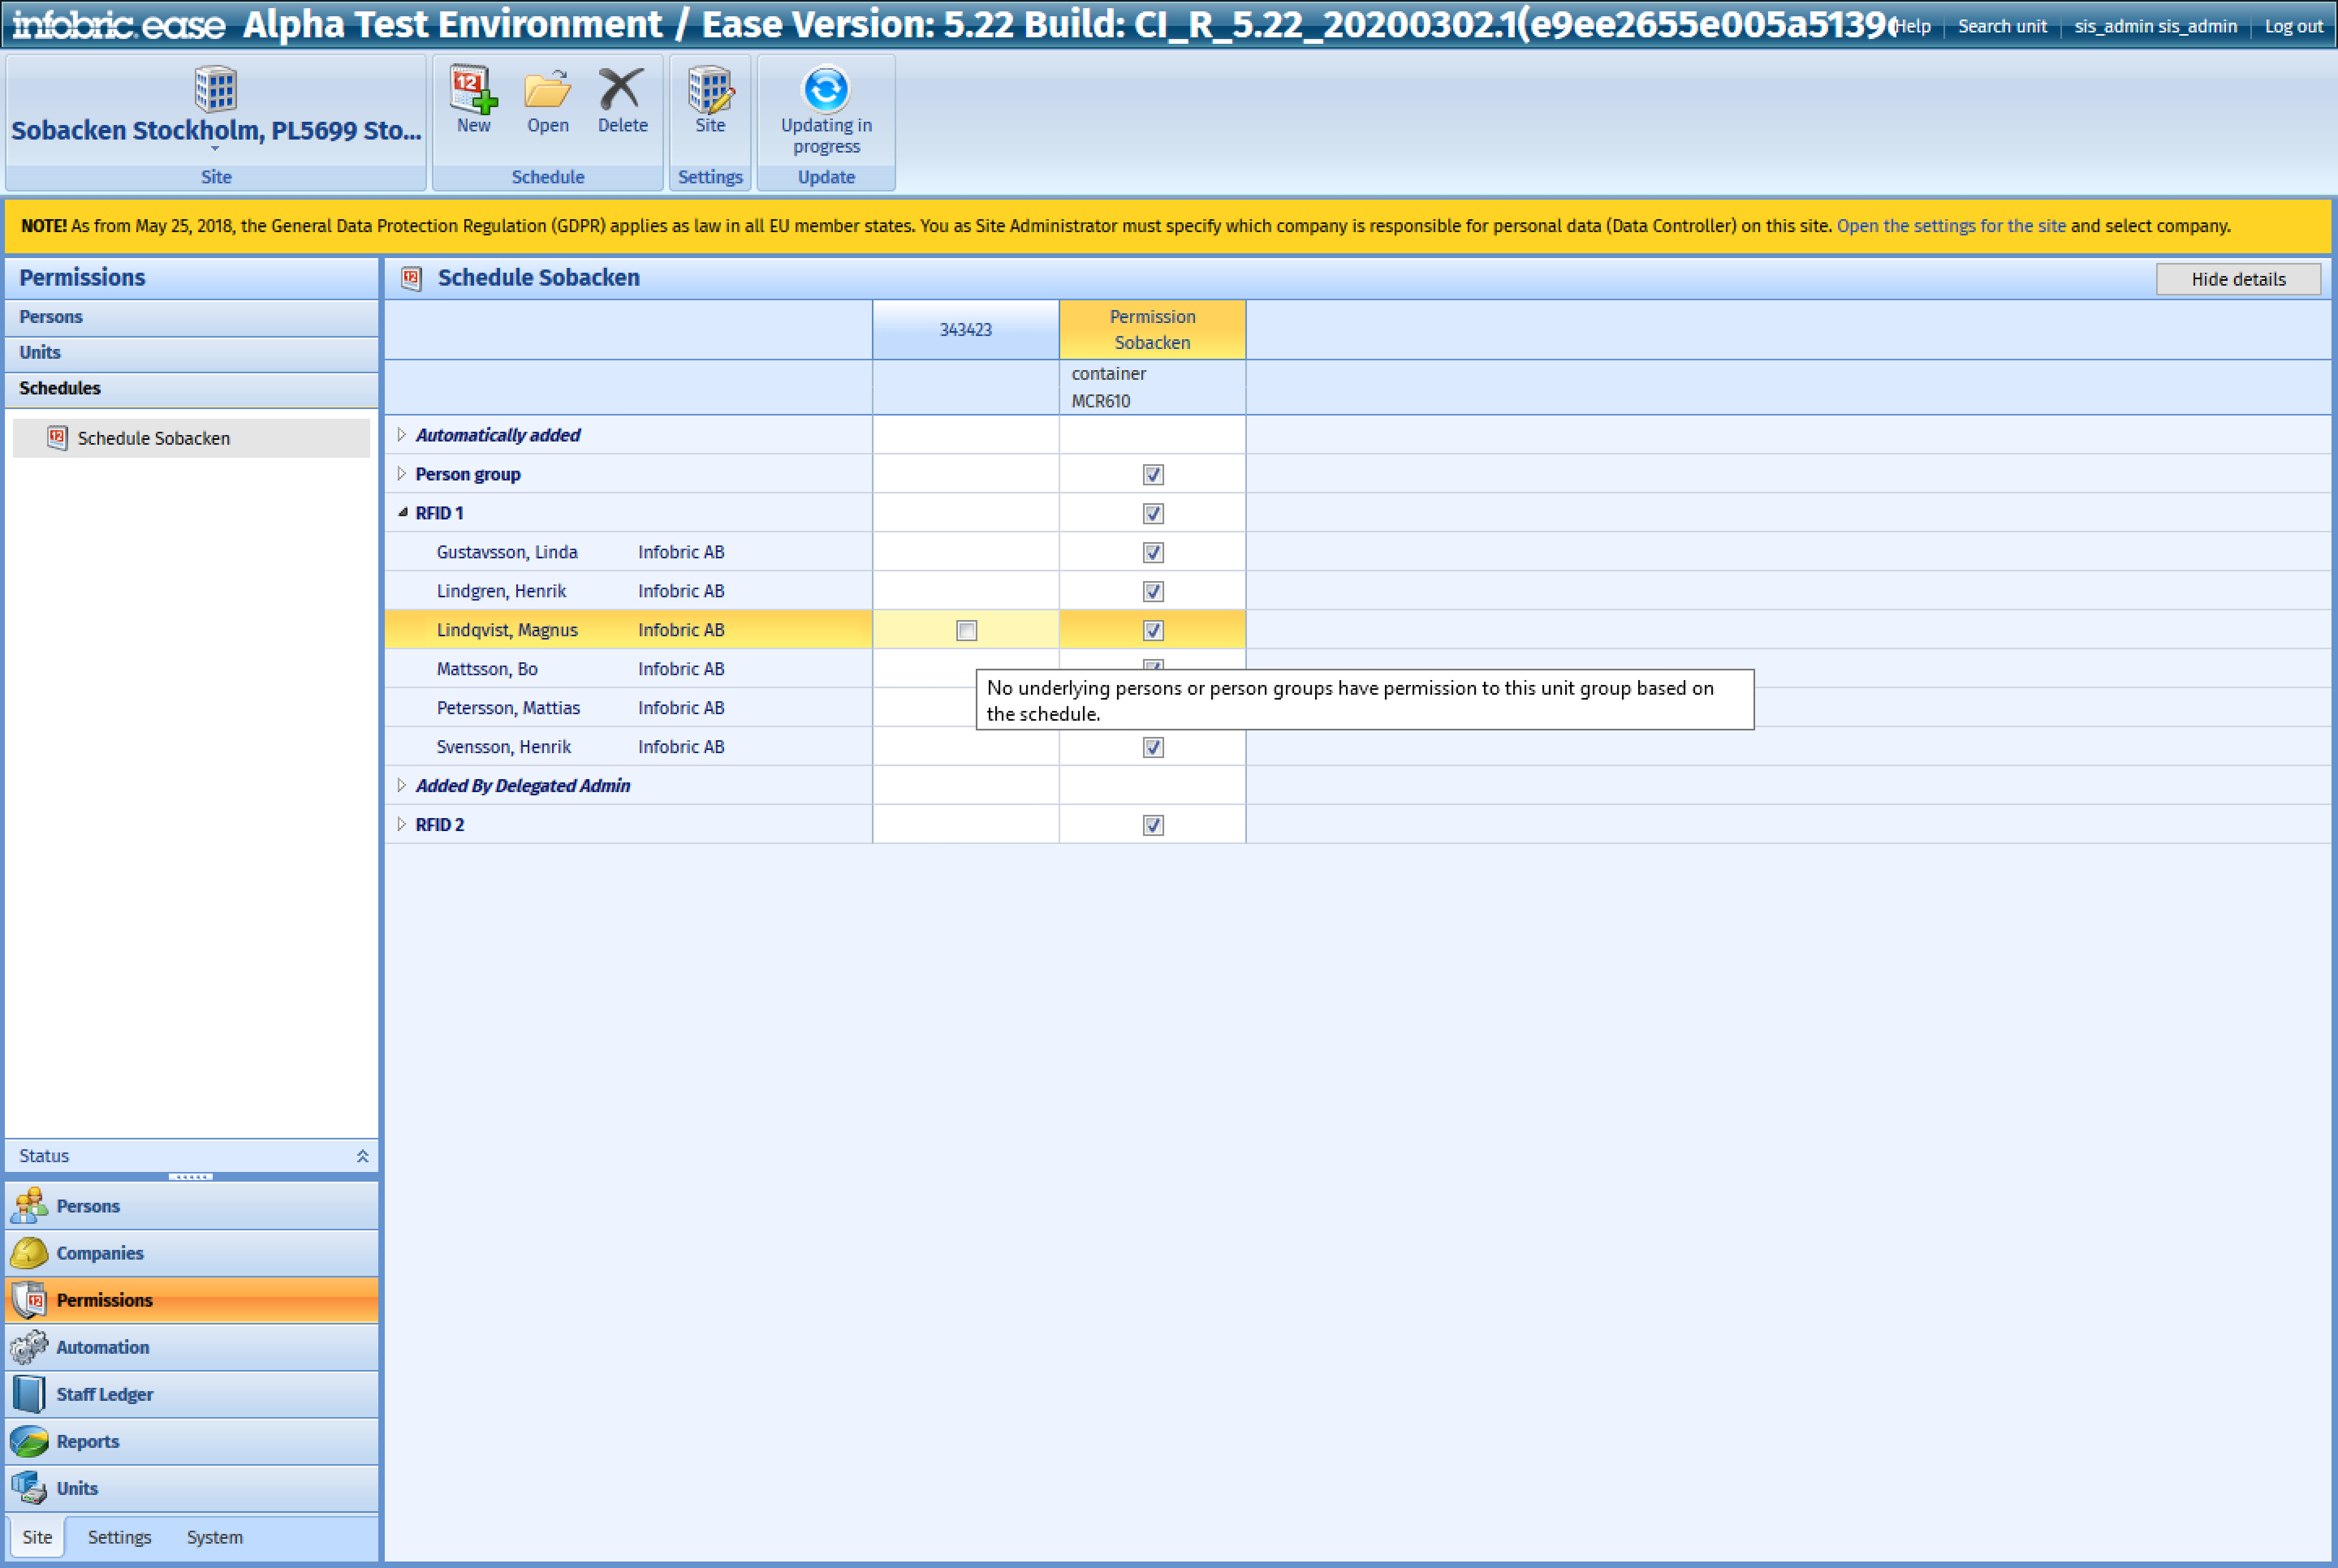This screenshot has height=1568, width=2338.
Task: Open the Help link in header
Action: (x=1913, y=26)
